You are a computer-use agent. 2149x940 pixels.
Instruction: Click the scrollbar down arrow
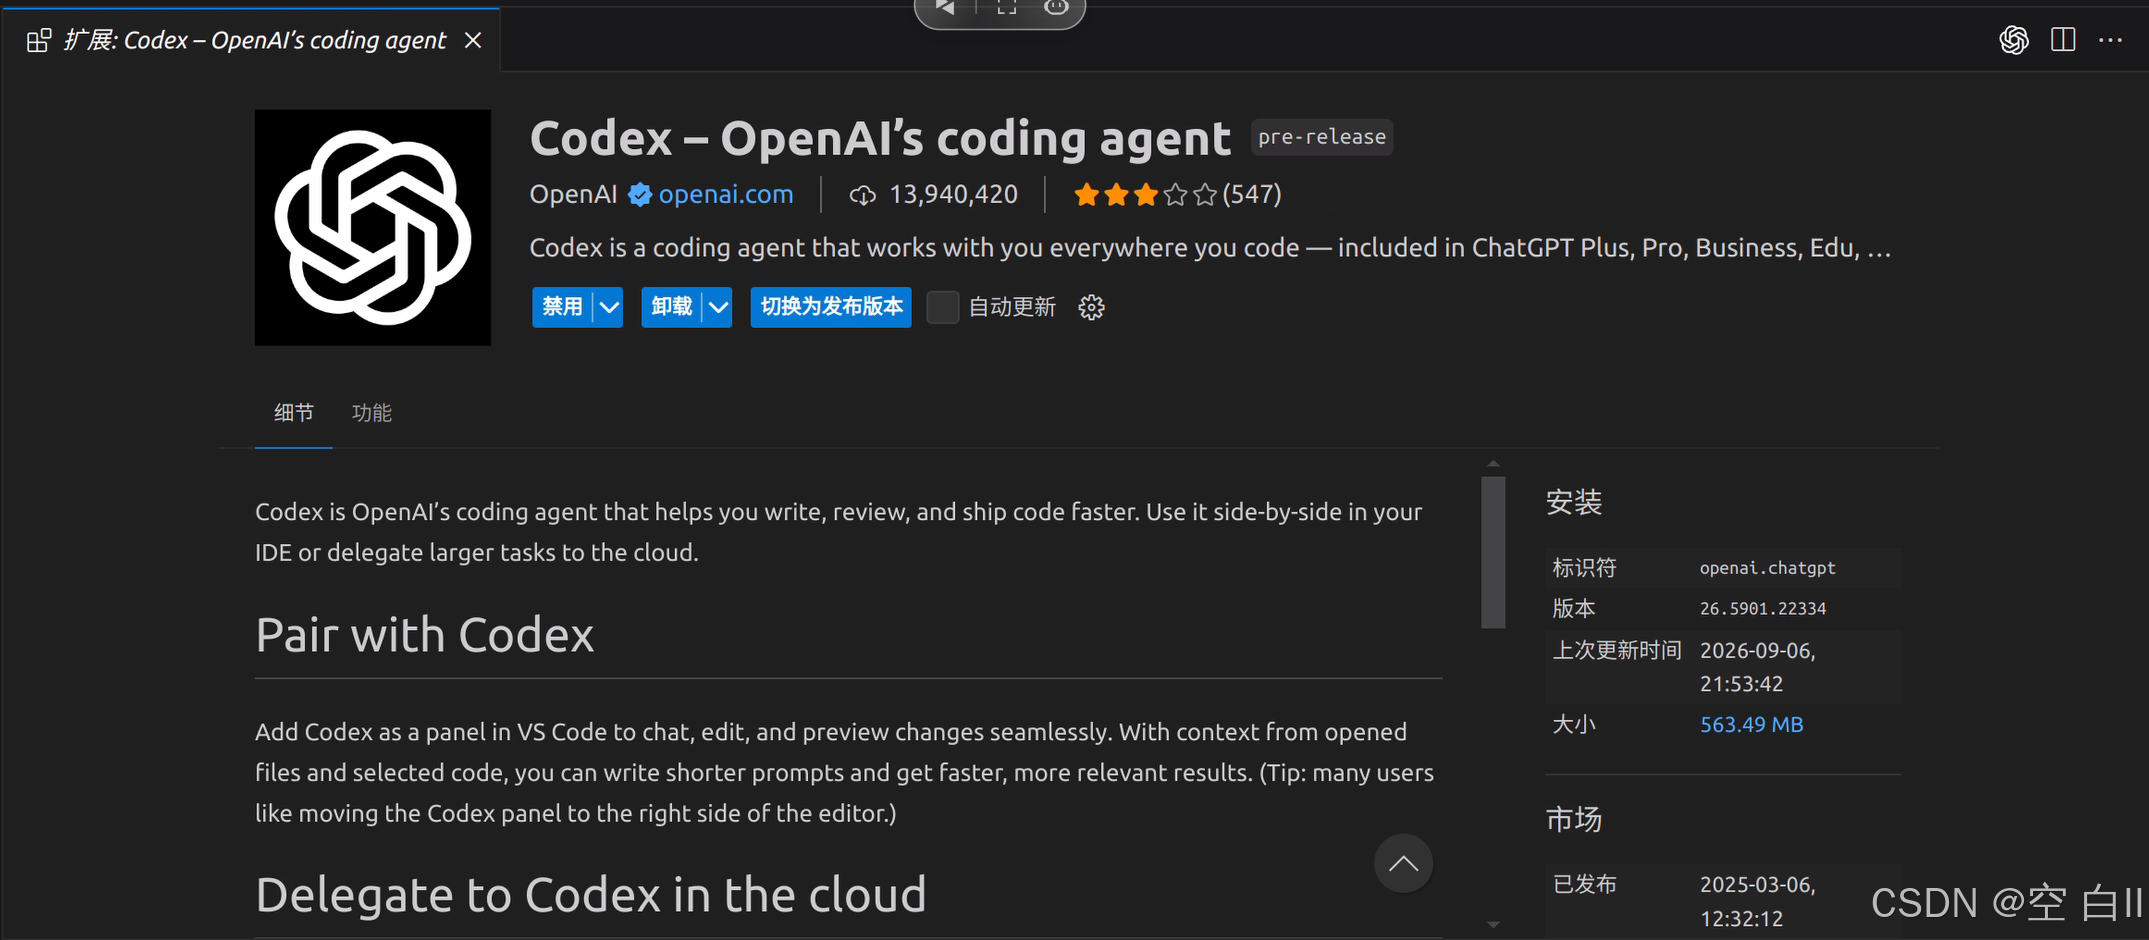coord(1493,925)
